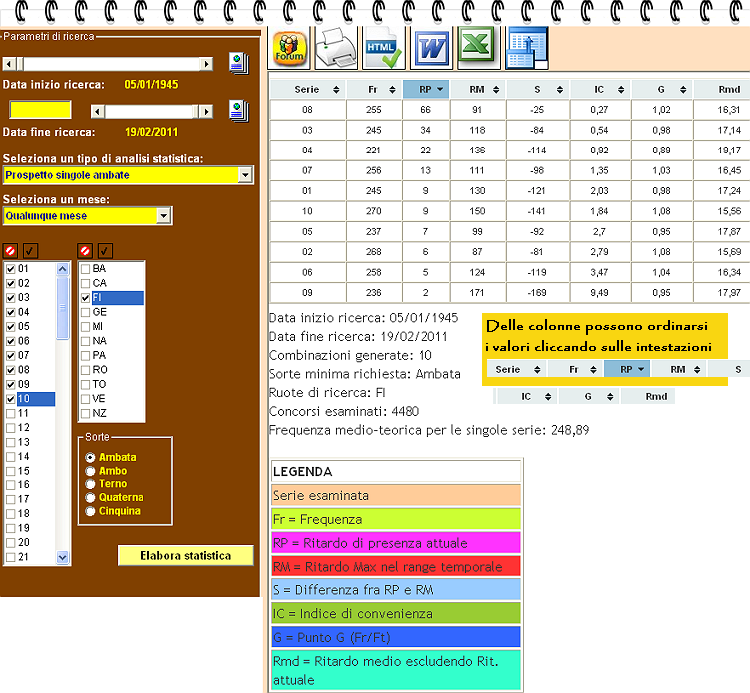
Task: Check number 11 checkbox
Action: point(11,413)
